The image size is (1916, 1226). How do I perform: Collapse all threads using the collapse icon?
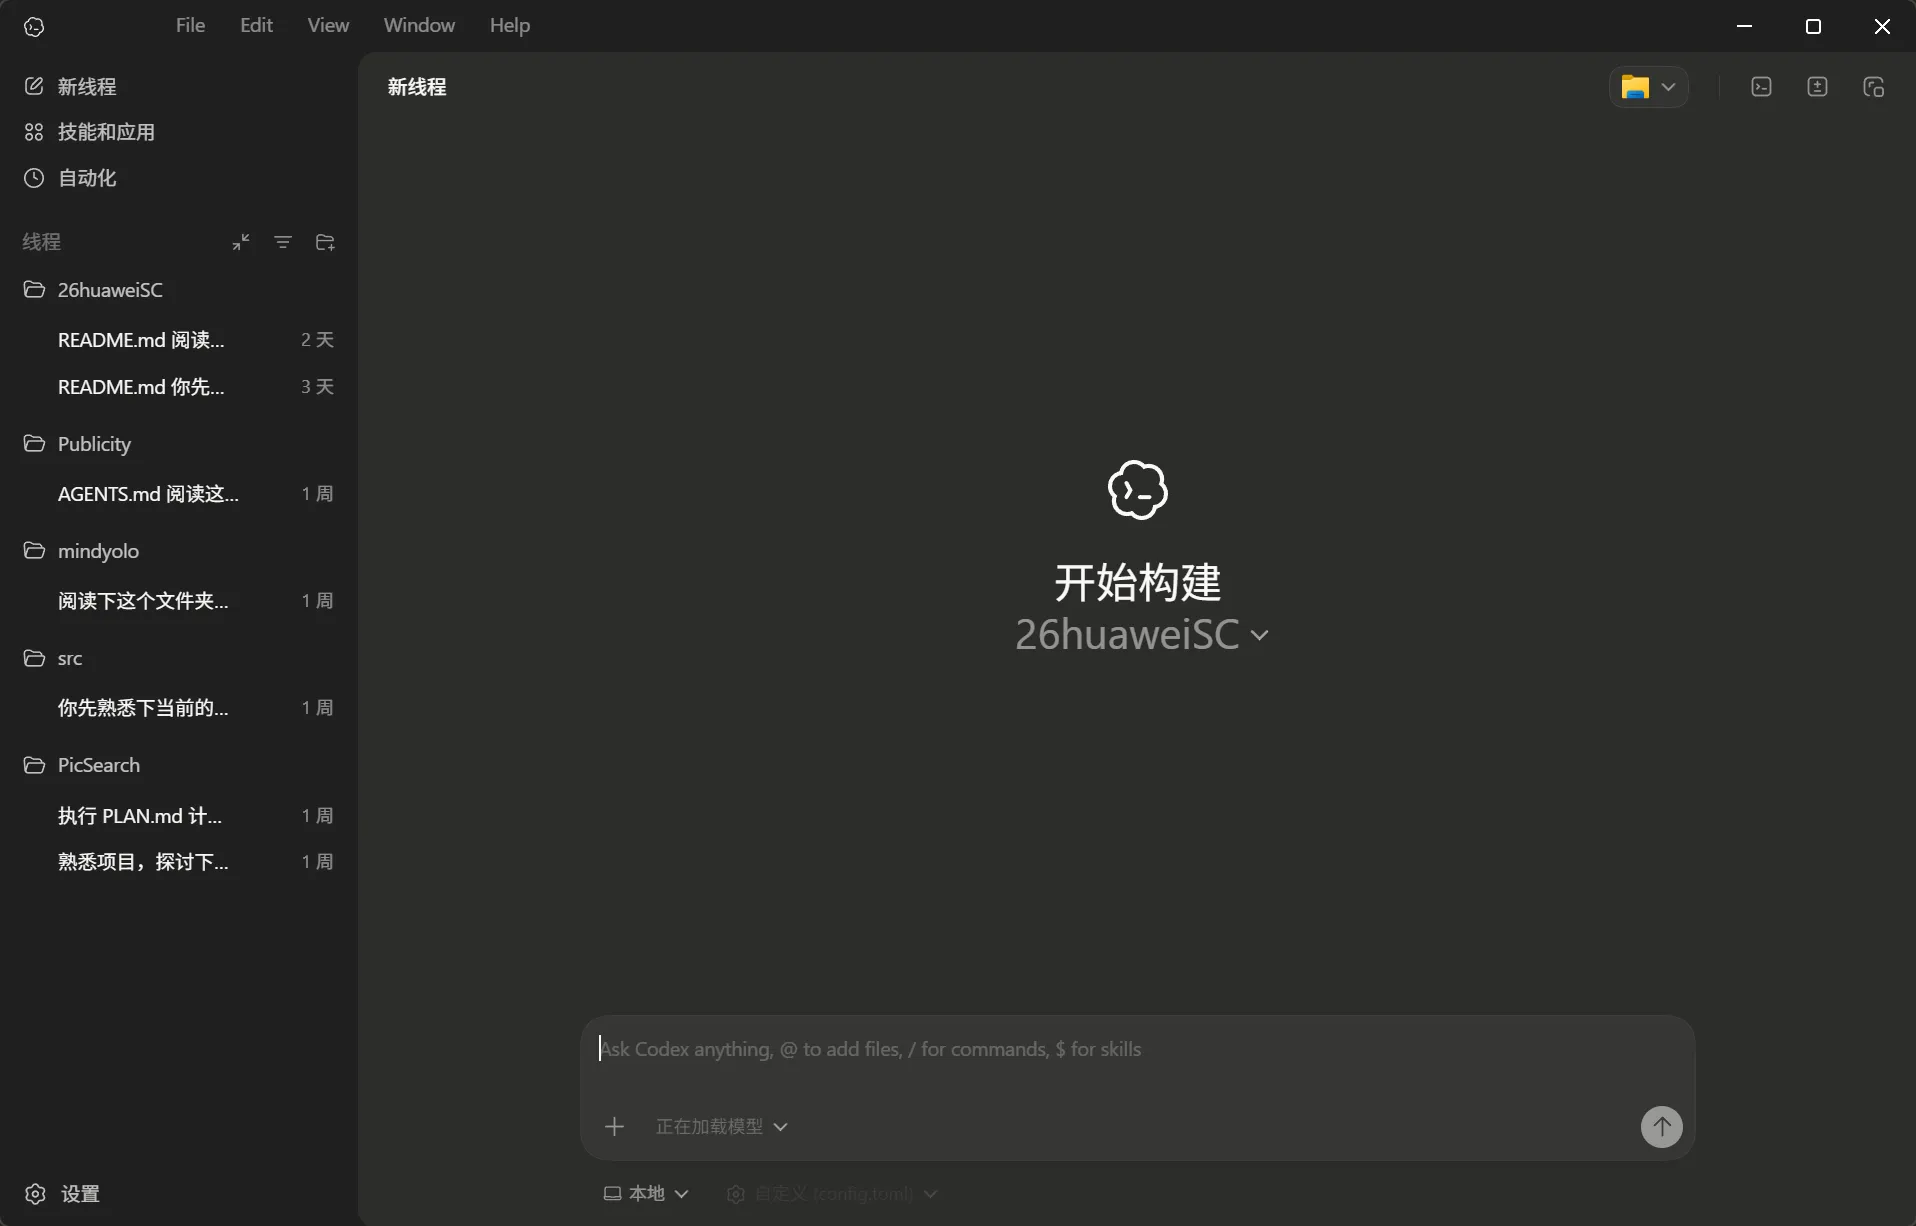pos(241,242)
